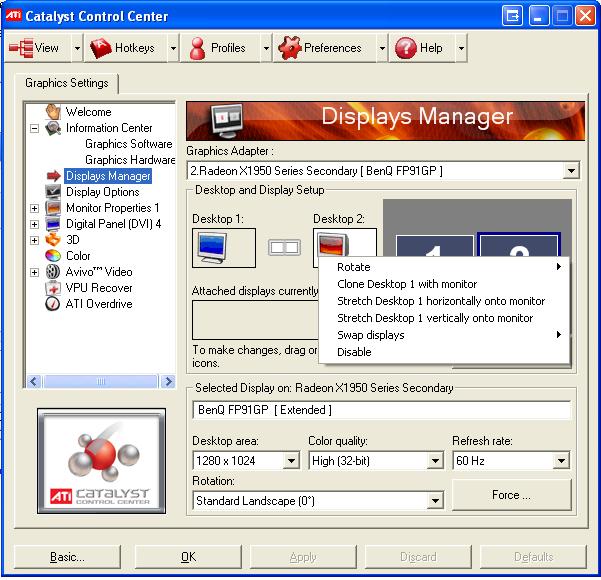Open the Desktop area resolution dropdown

[x=292, y=461]
